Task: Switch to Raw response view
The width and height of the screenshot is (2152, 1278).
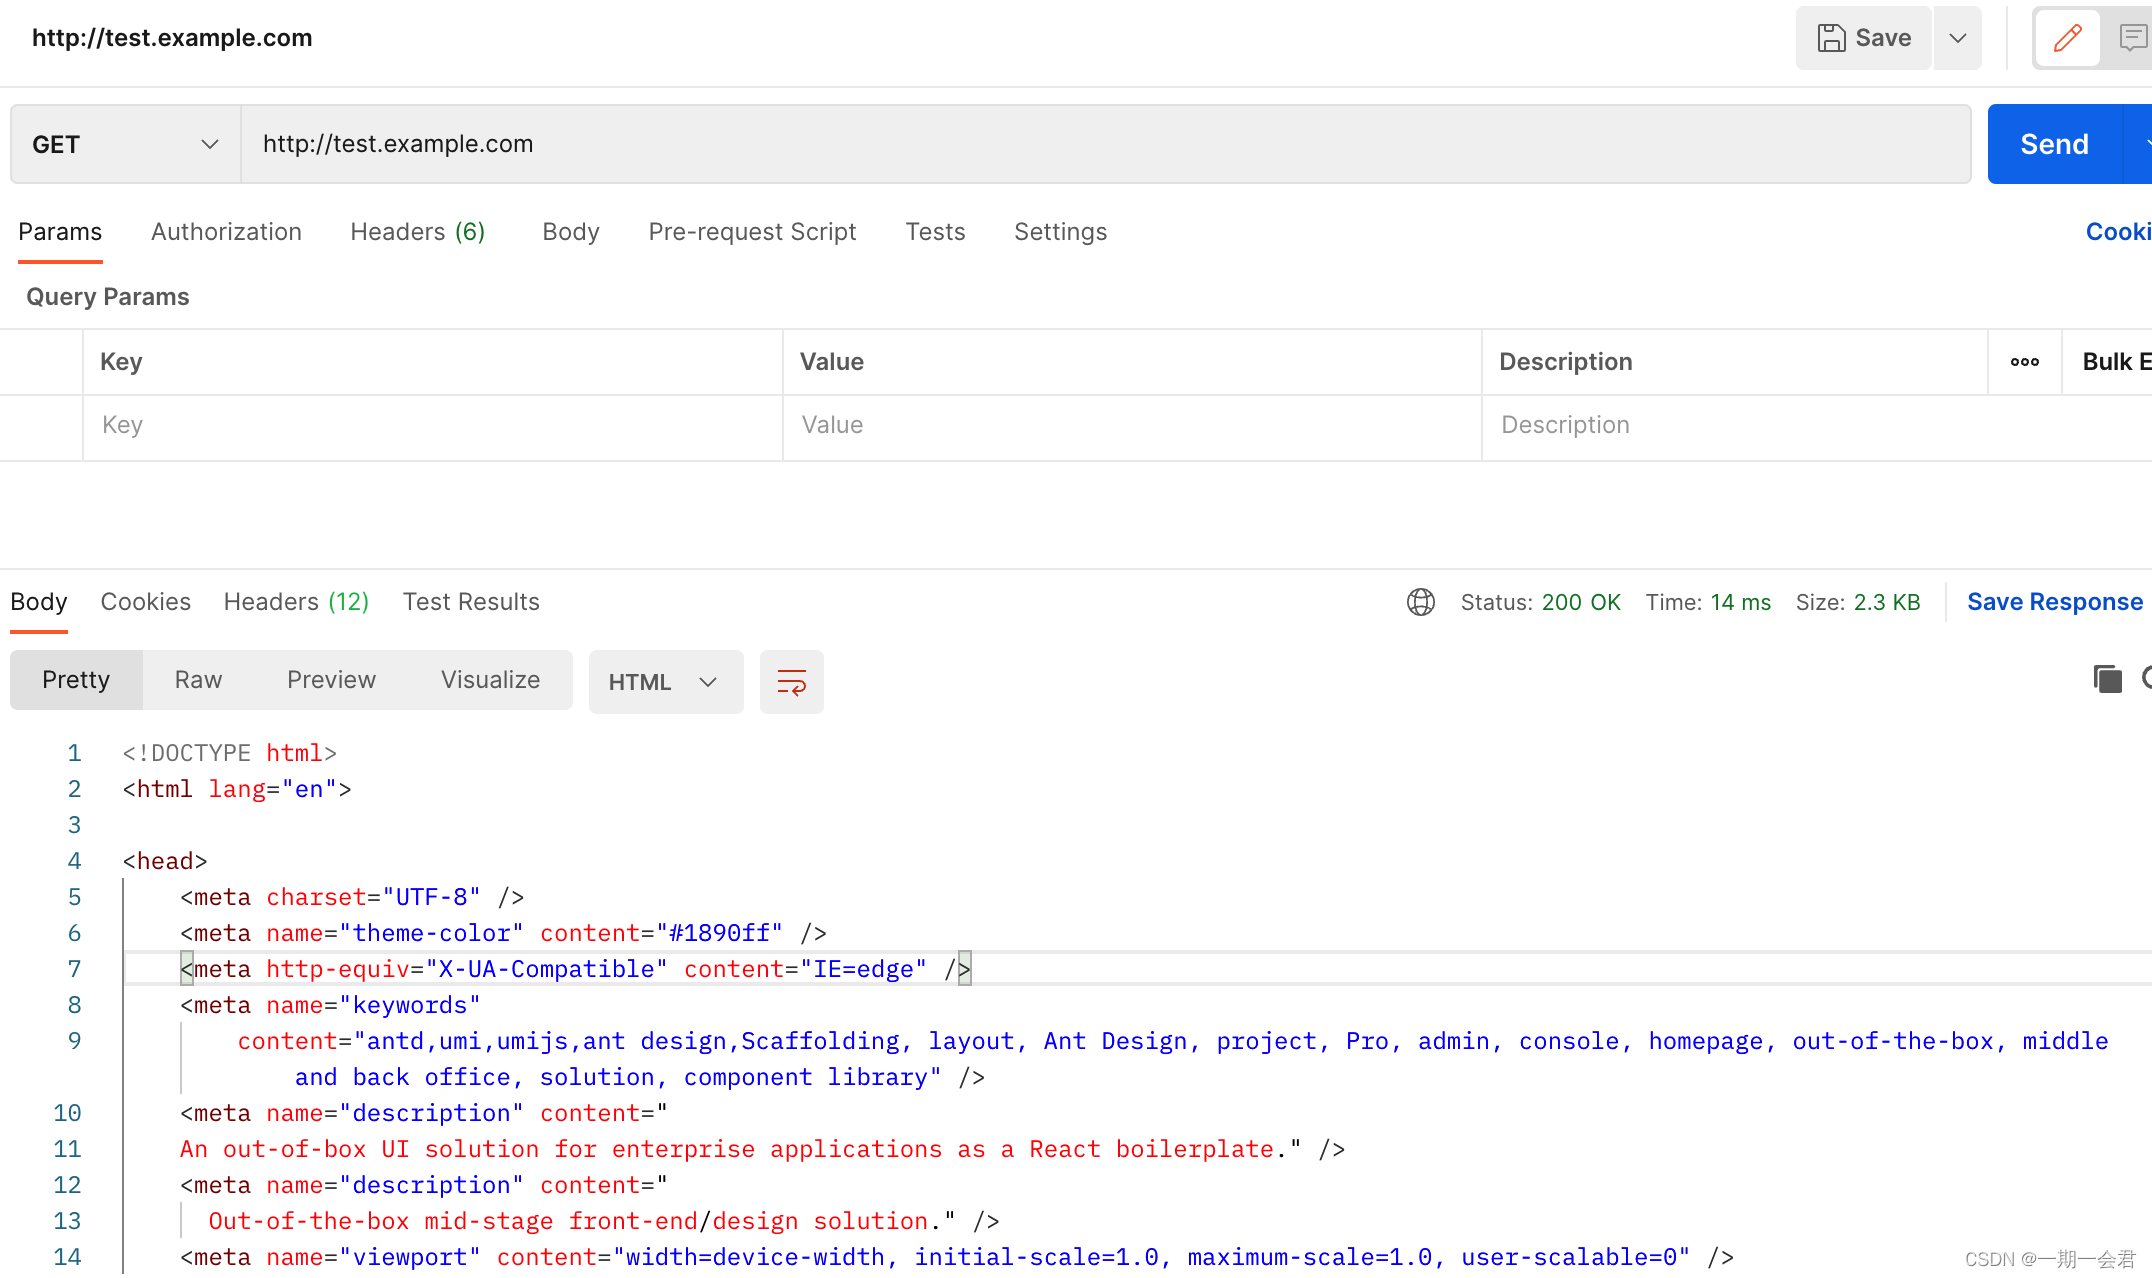Action: [198, 680]
